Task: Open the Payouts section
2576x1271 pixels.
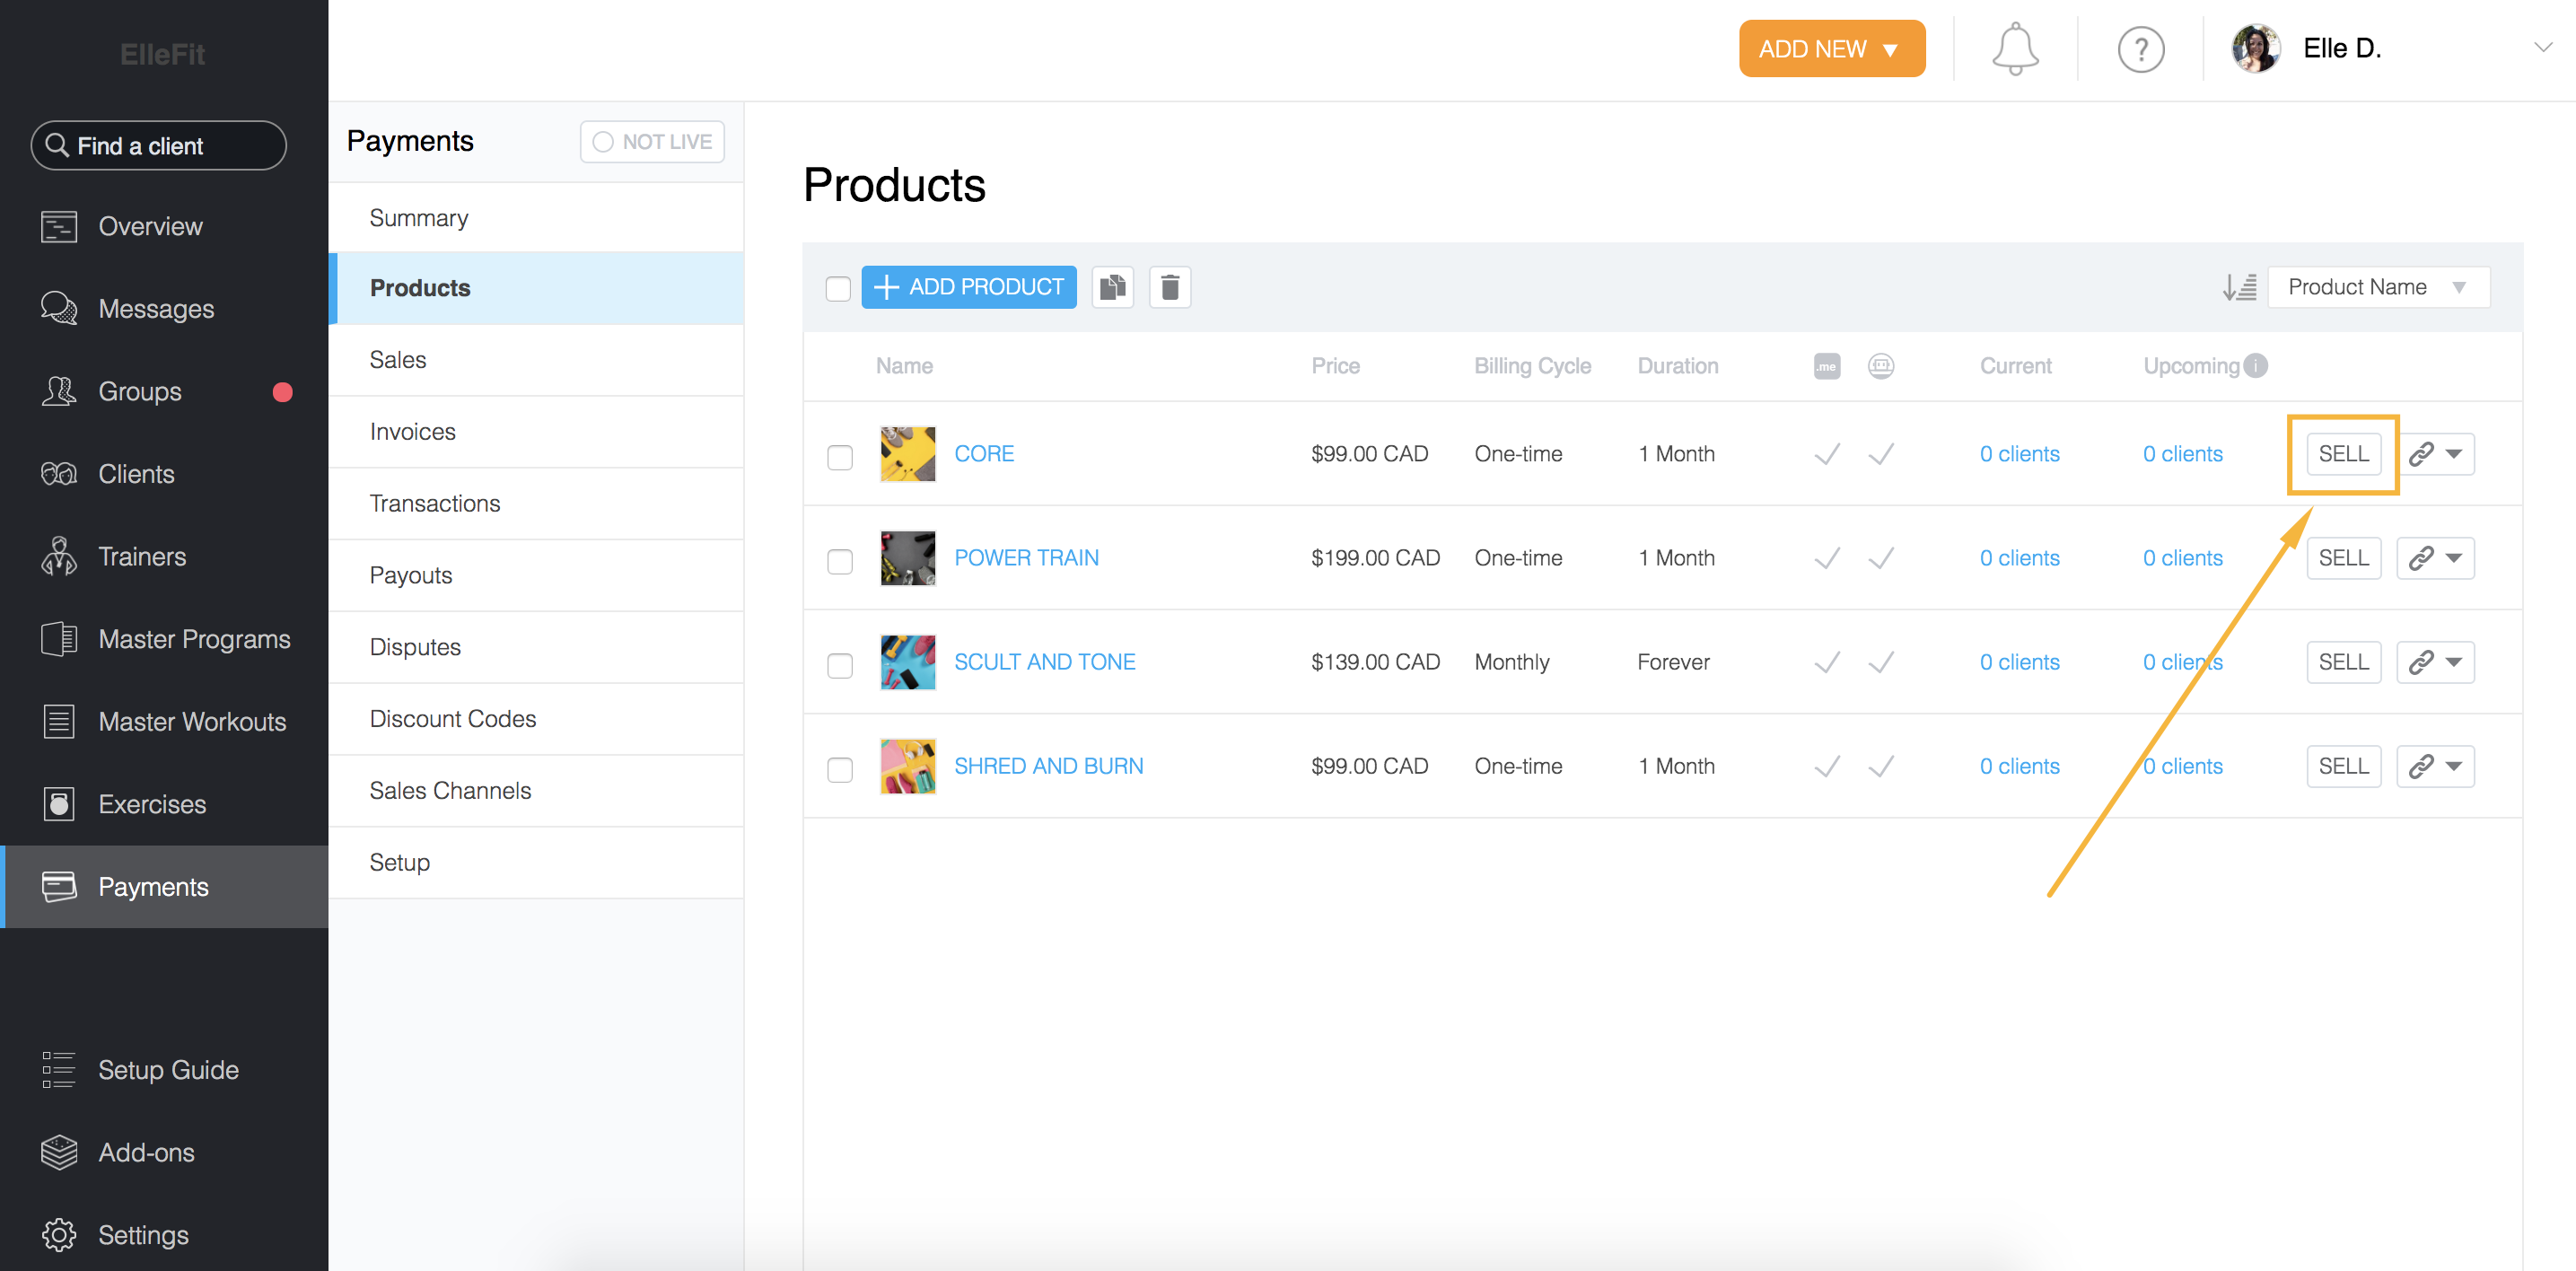Action: pyautogui.click(x=536, y=576)
